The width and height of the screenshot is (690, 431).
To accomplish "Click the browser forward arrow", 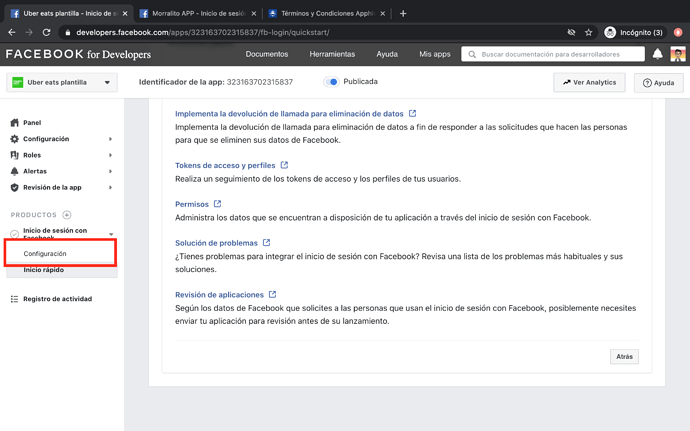I will click(x=29, y=33).
